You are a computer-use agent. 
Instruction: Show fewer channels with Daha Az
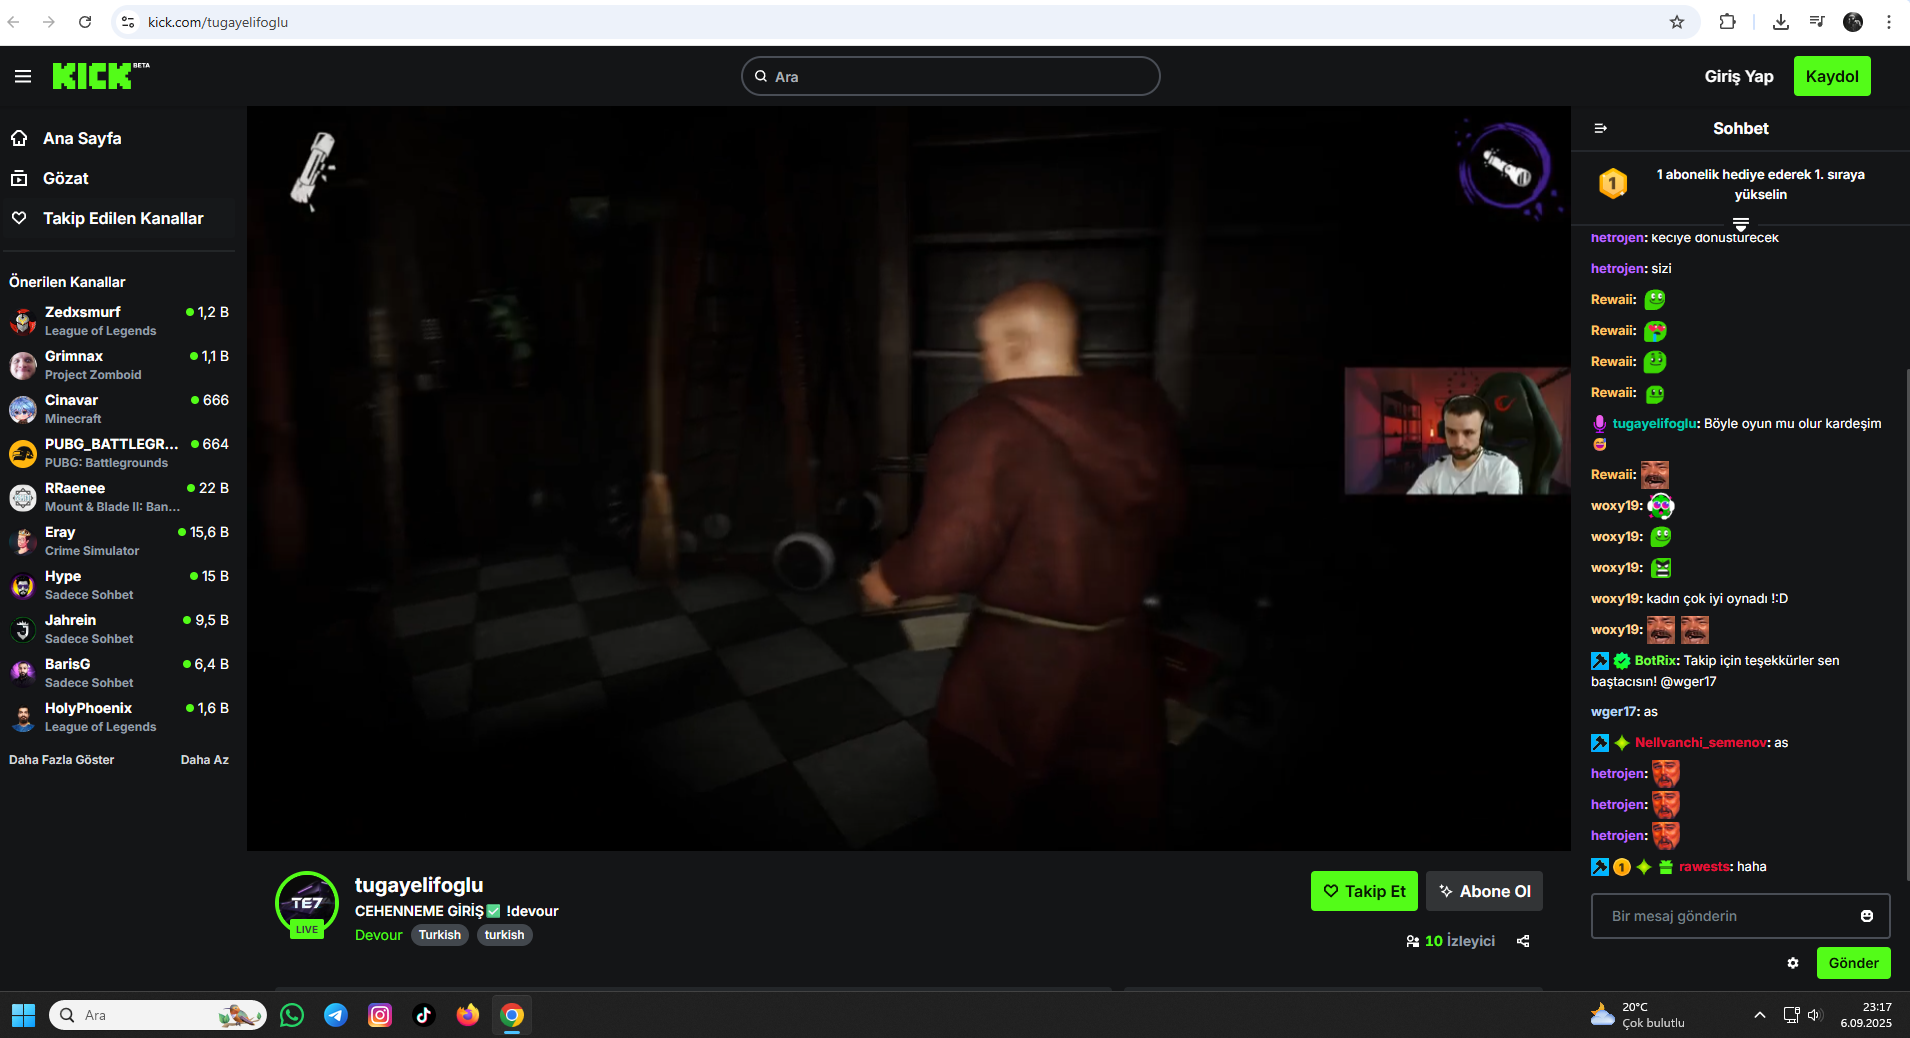click(x=204, y=760)
